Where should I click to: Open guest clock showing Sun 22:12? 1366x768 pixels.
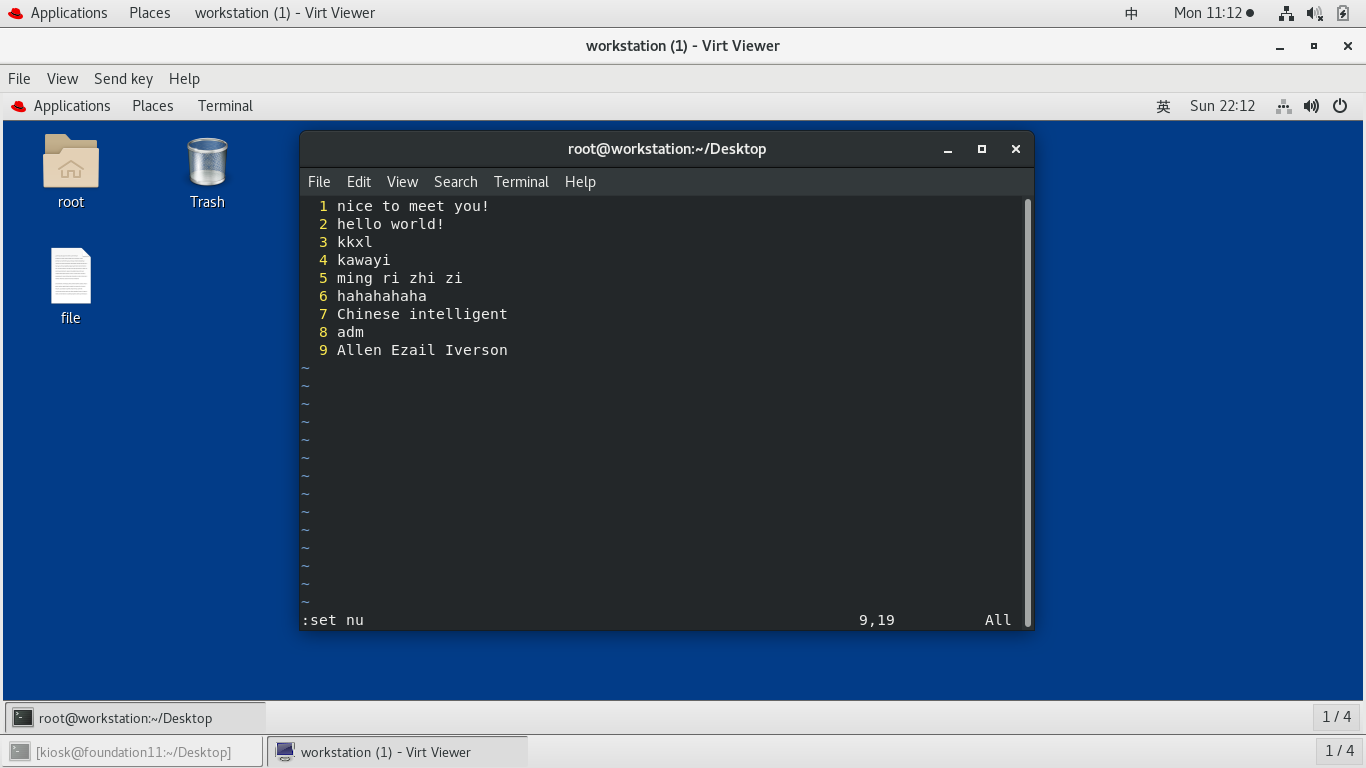click(1222, 106)
